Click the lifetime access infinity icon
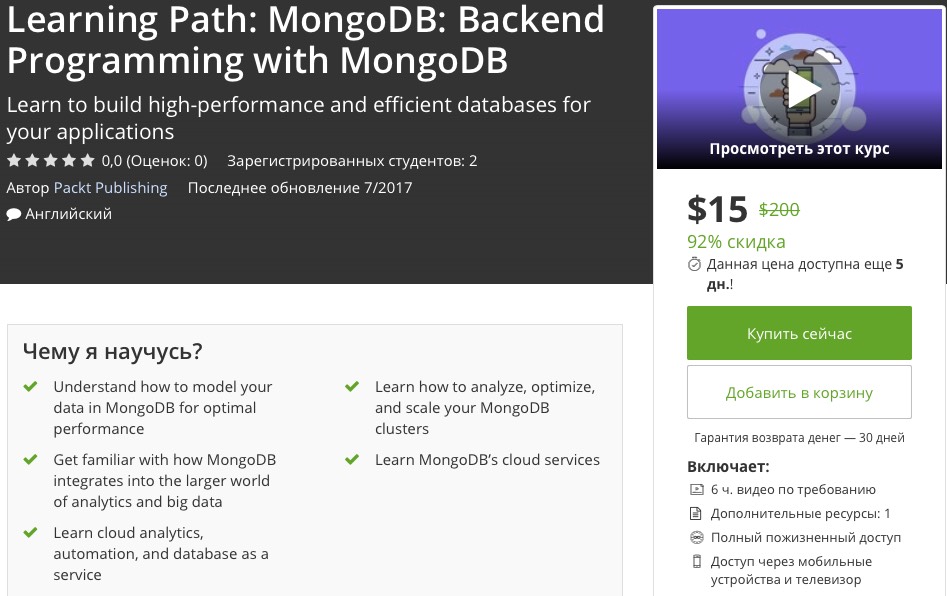Screen dimensions: 947x596 696,538
